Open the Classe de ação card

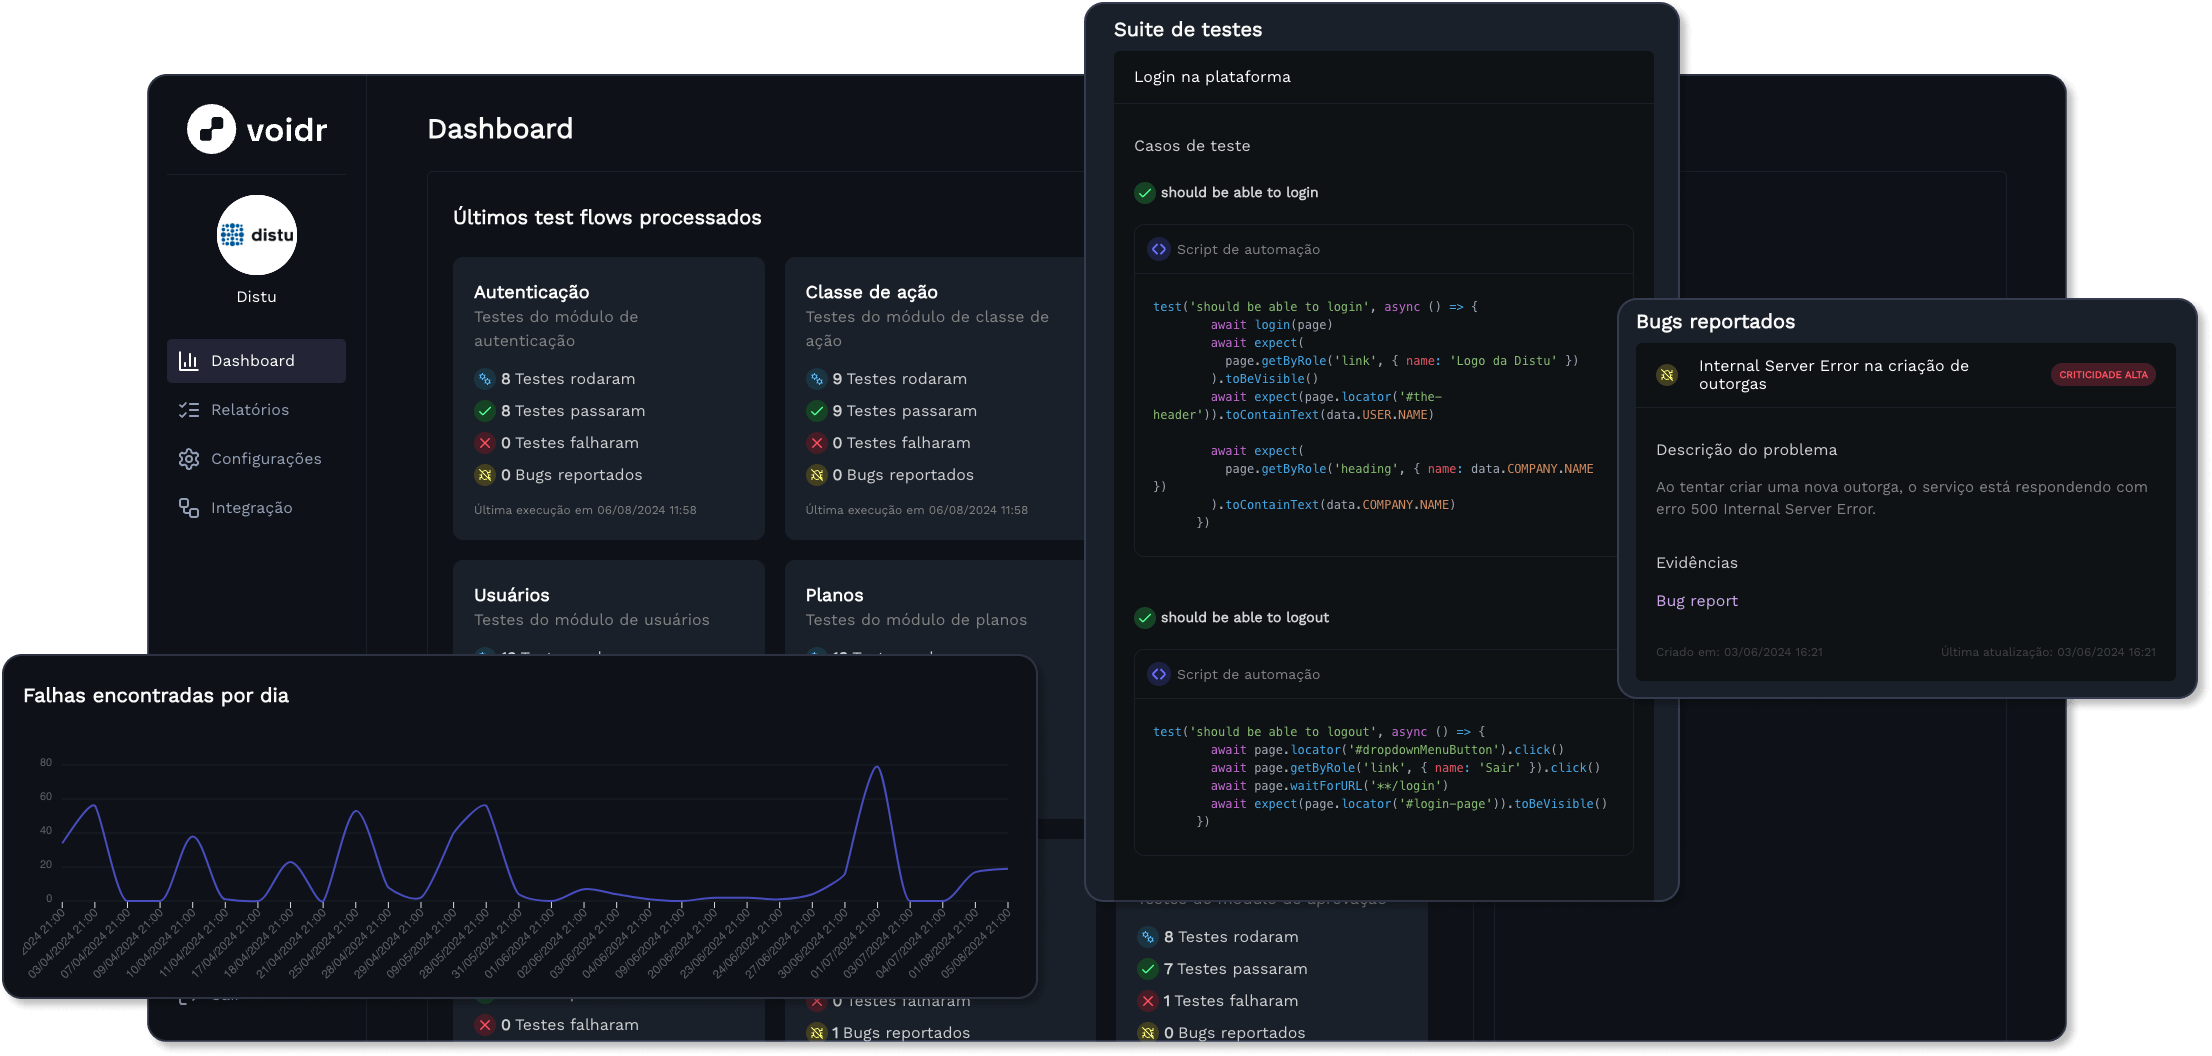935,399
